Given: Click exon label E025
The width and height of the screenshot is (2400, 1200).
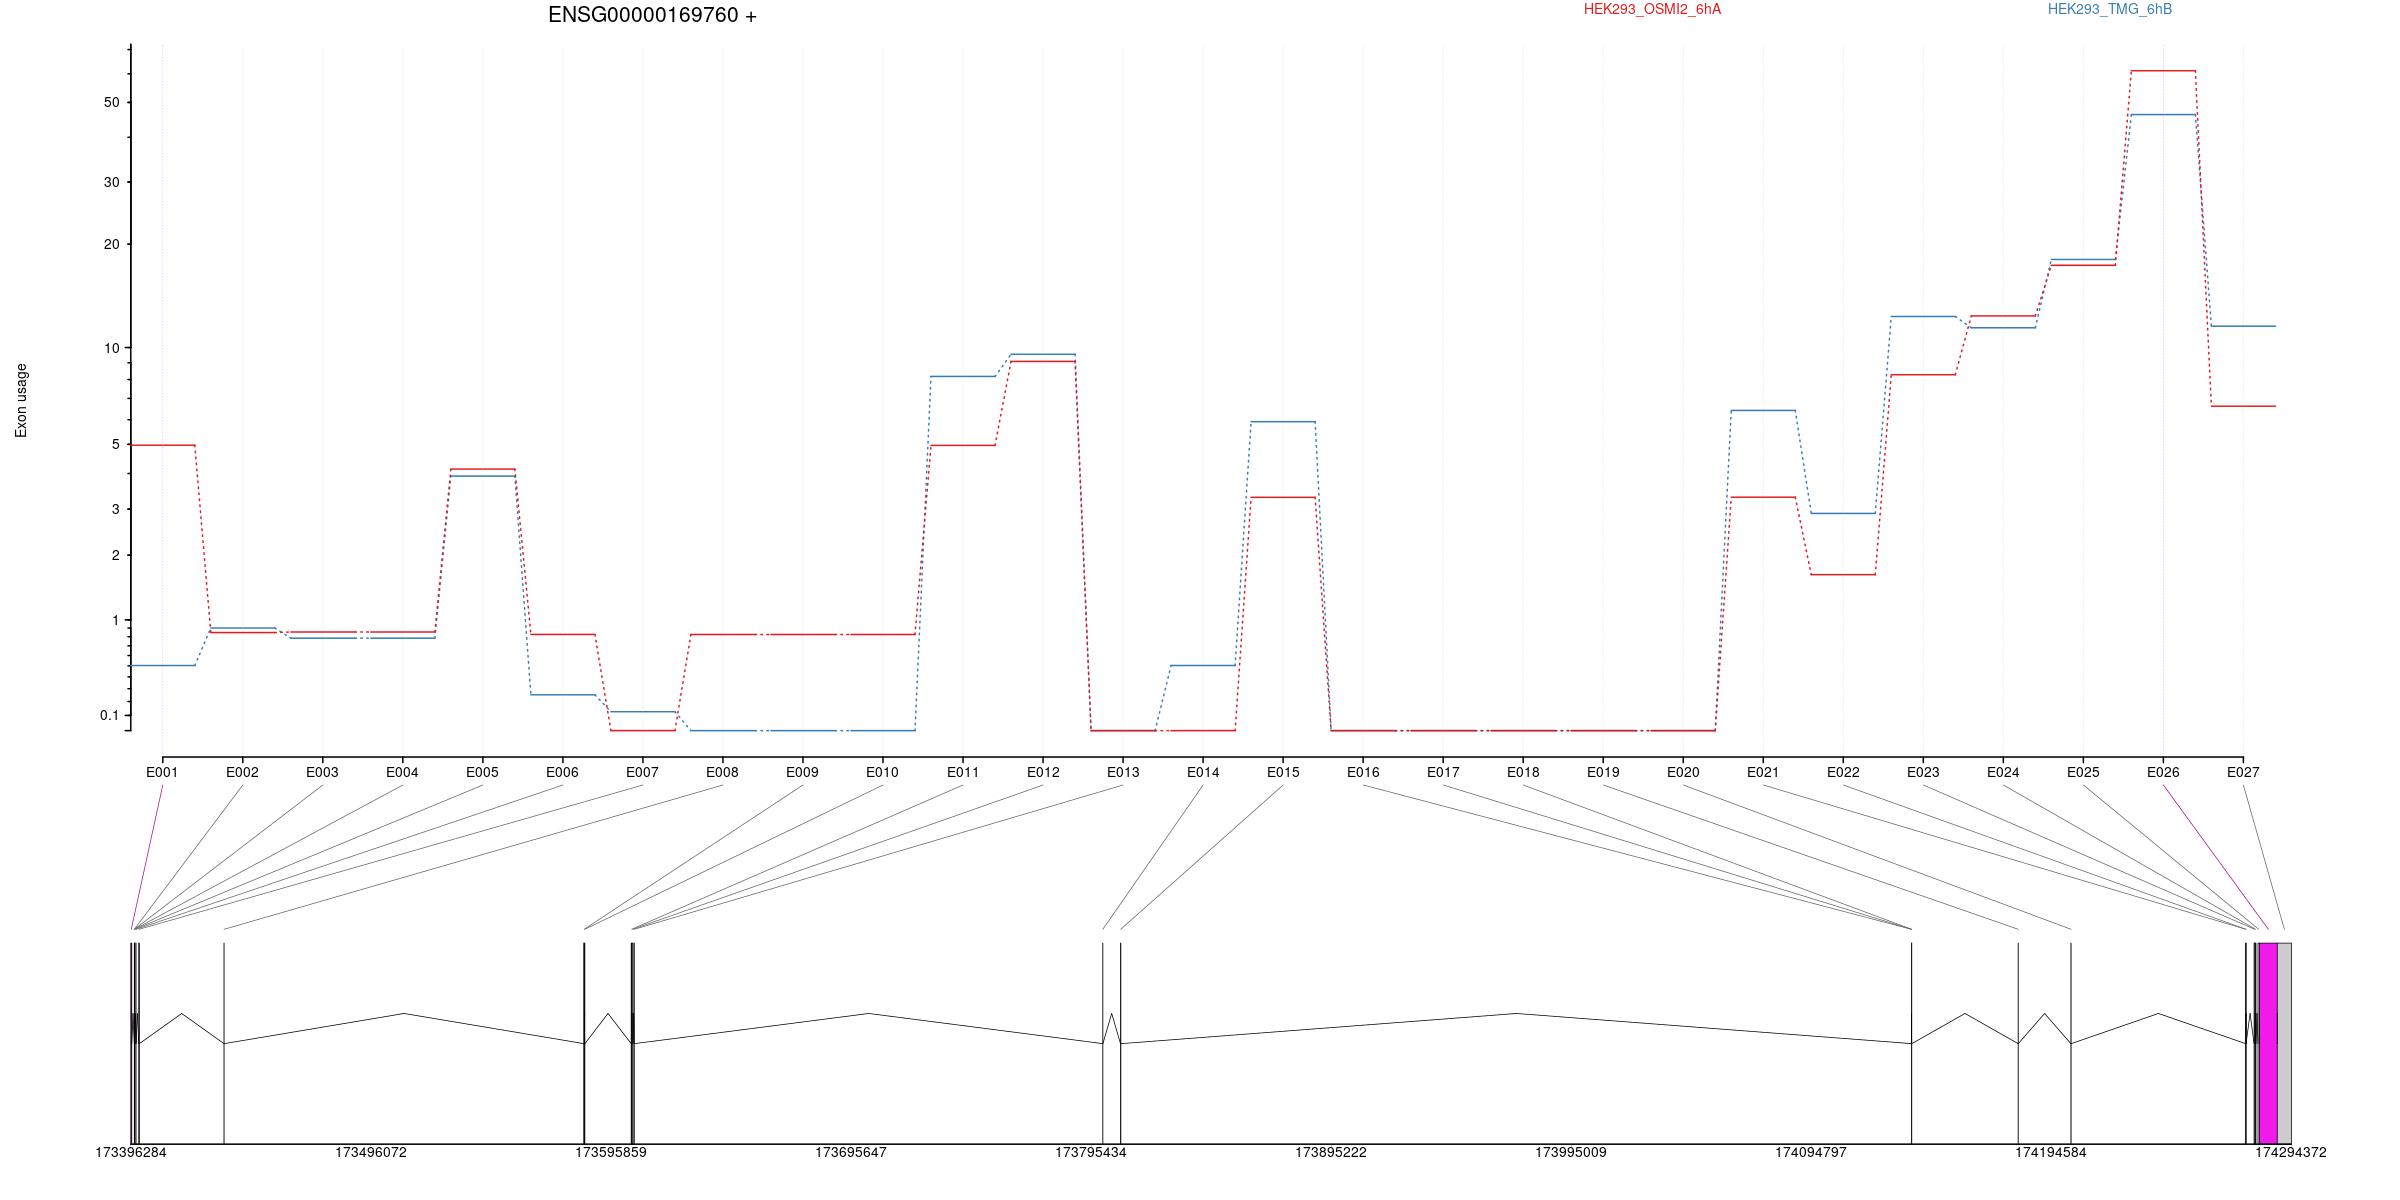Looking at the screenshot, I should pos(2083,772).
